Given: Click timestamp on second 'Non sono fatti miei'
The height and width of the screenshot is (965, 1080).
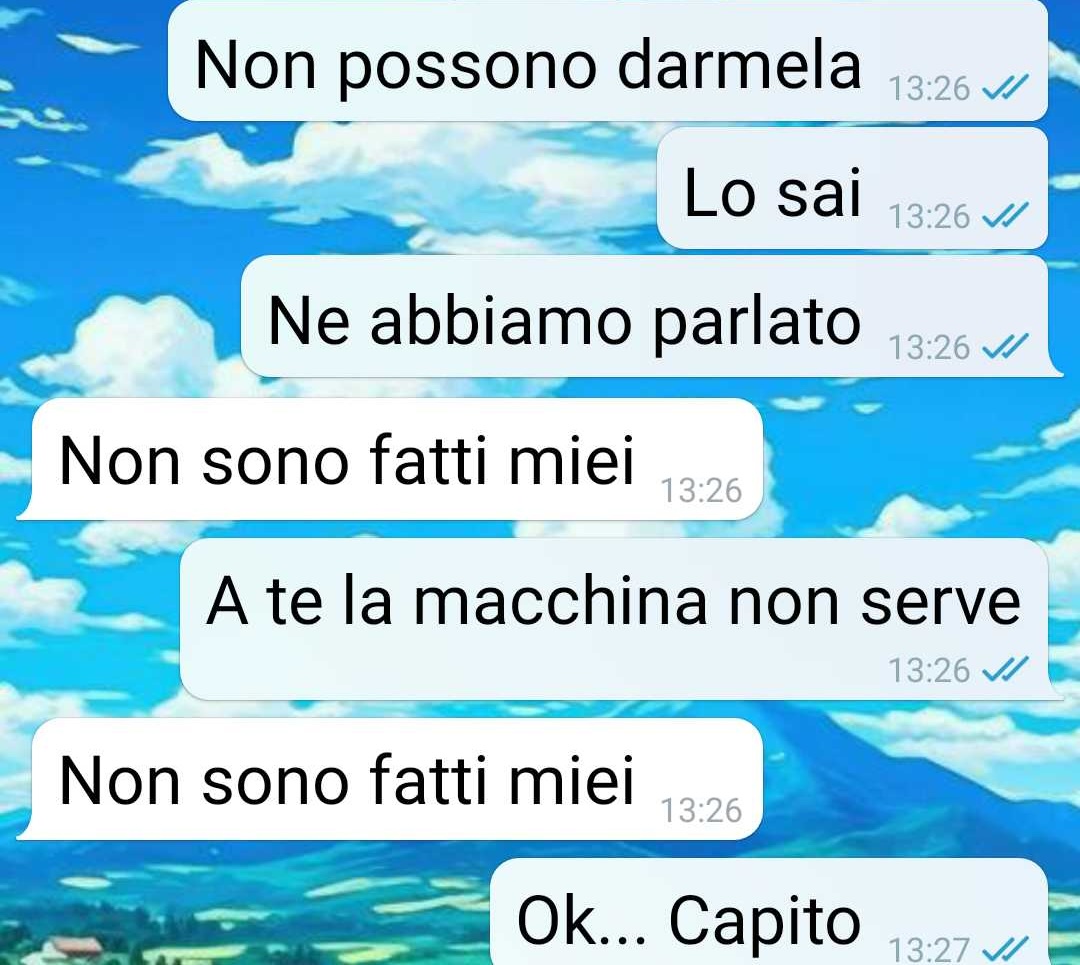Looking at the screenshot, I should (x=701, y=810).
